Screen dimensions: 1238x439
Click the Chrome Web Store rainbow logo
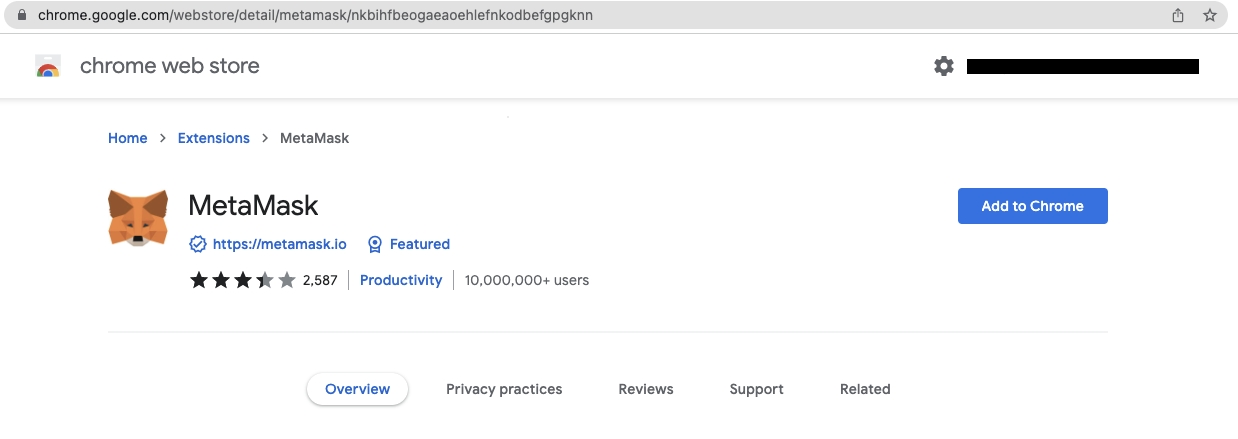tap(48, 67)
